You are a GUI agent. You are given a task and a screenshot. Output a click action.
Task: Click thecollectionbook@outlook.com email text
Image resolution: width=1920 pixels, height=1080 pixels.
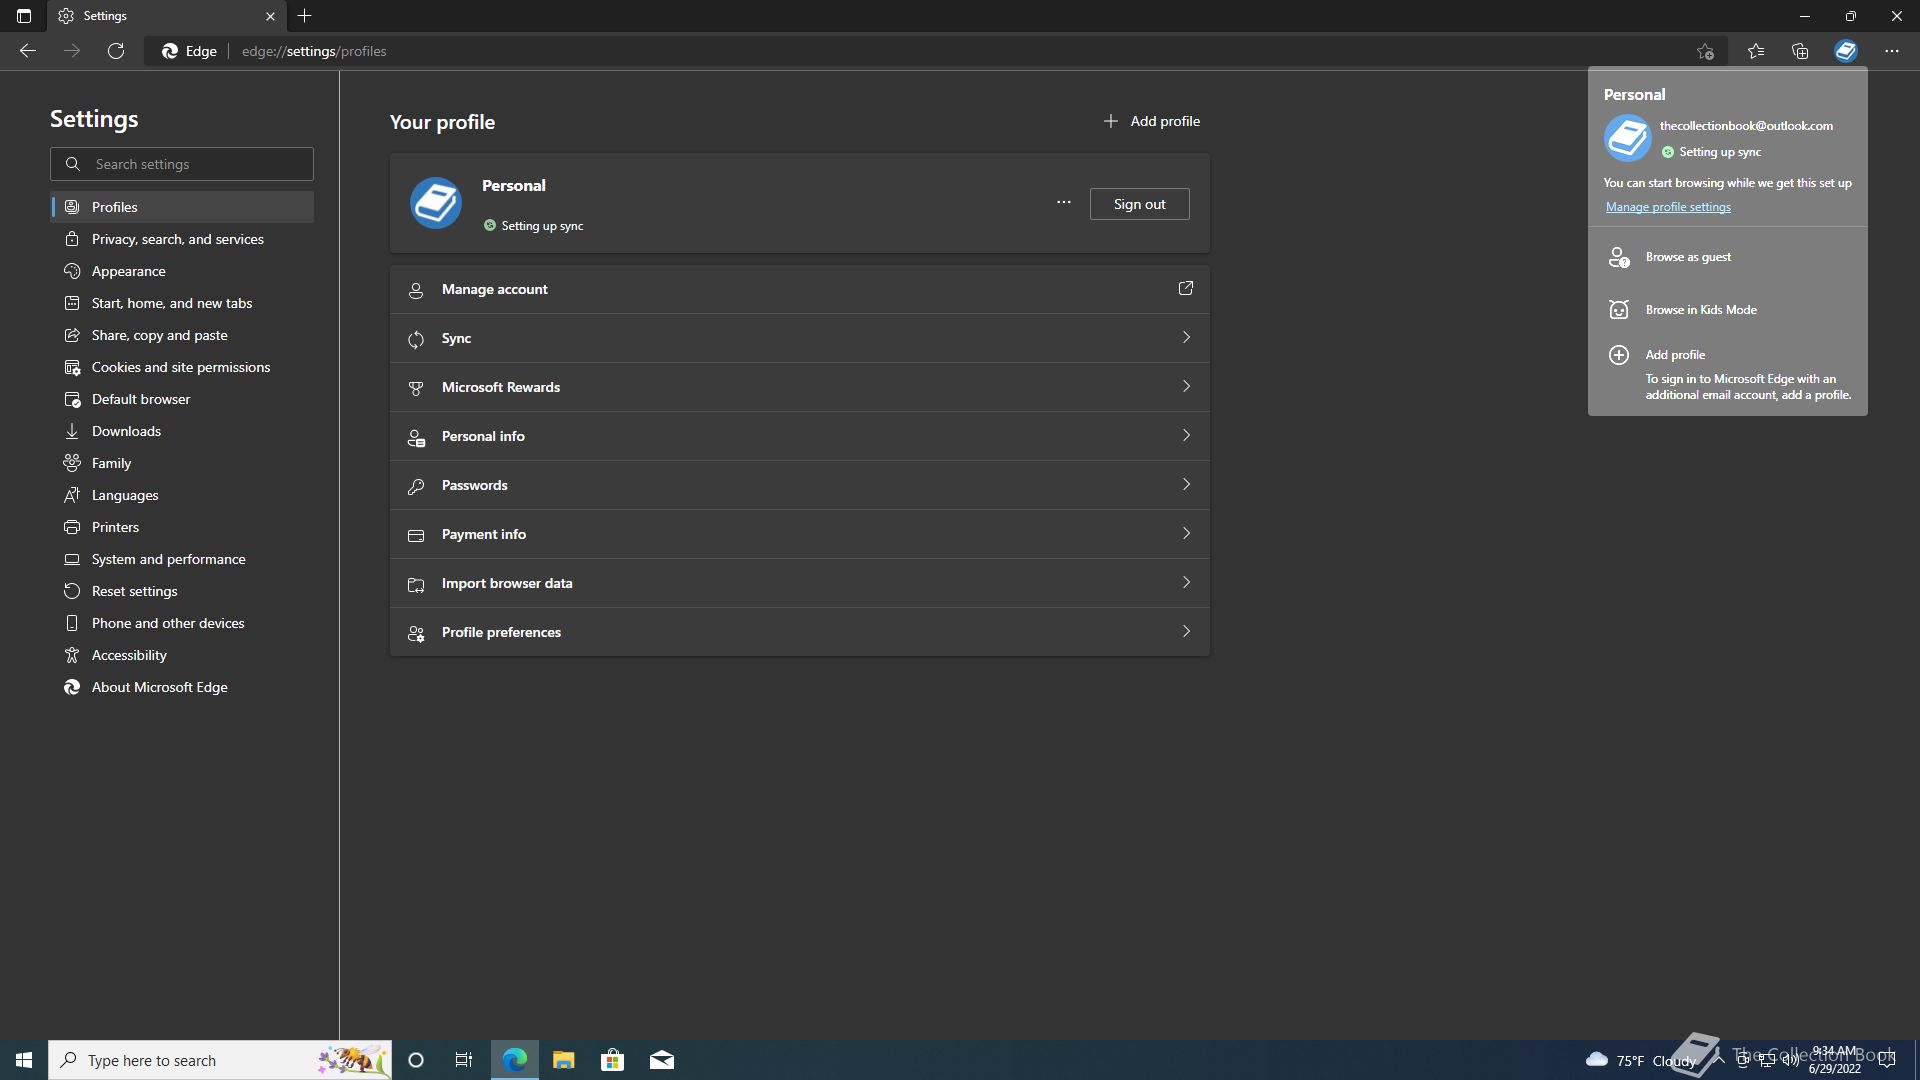point(1746,126)
